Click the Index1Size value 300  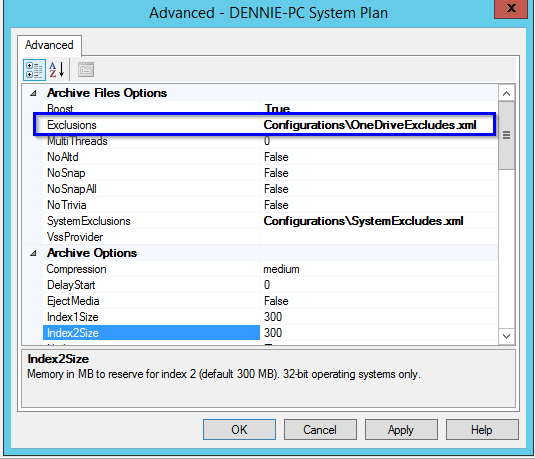pos(273,317)
